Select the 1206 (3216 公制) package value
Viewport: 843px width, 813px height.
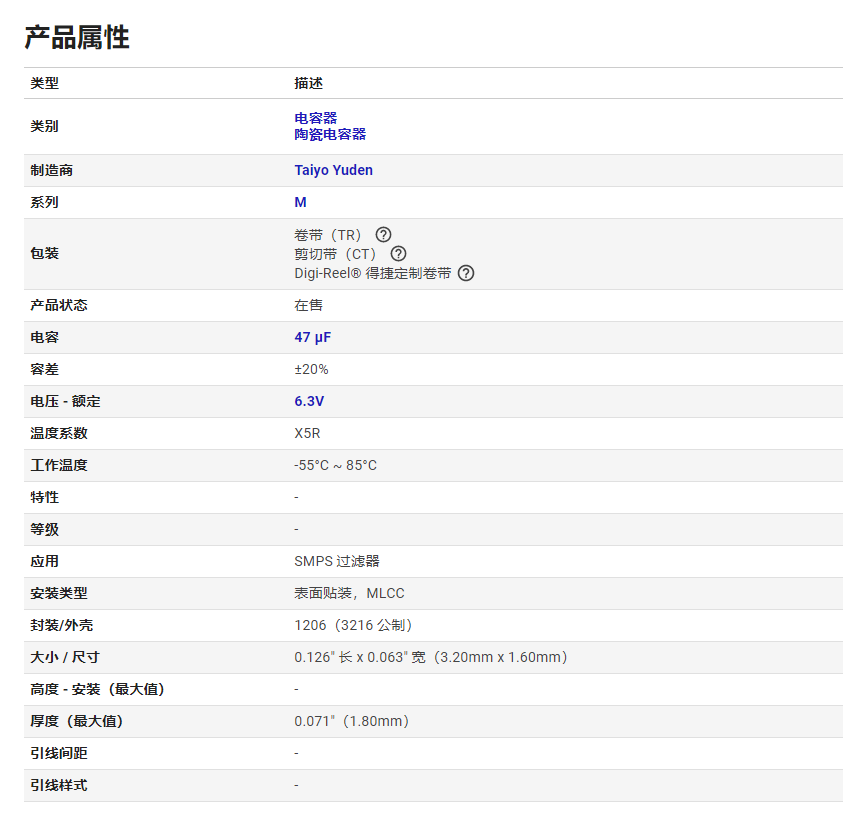tap(354, 625)
